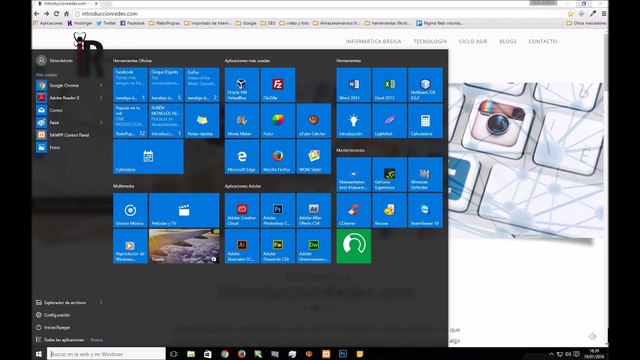Launch the Adobe Dreamweaver tile
Viewport: 640px width, 360px height.
[x=313, y=247]
